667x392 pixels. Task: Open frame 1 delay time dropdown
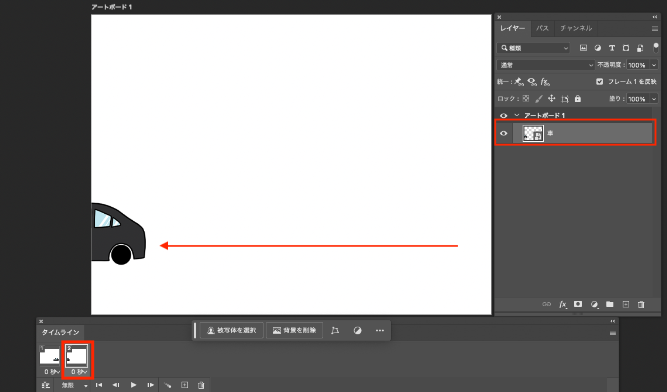coord(52,372)
